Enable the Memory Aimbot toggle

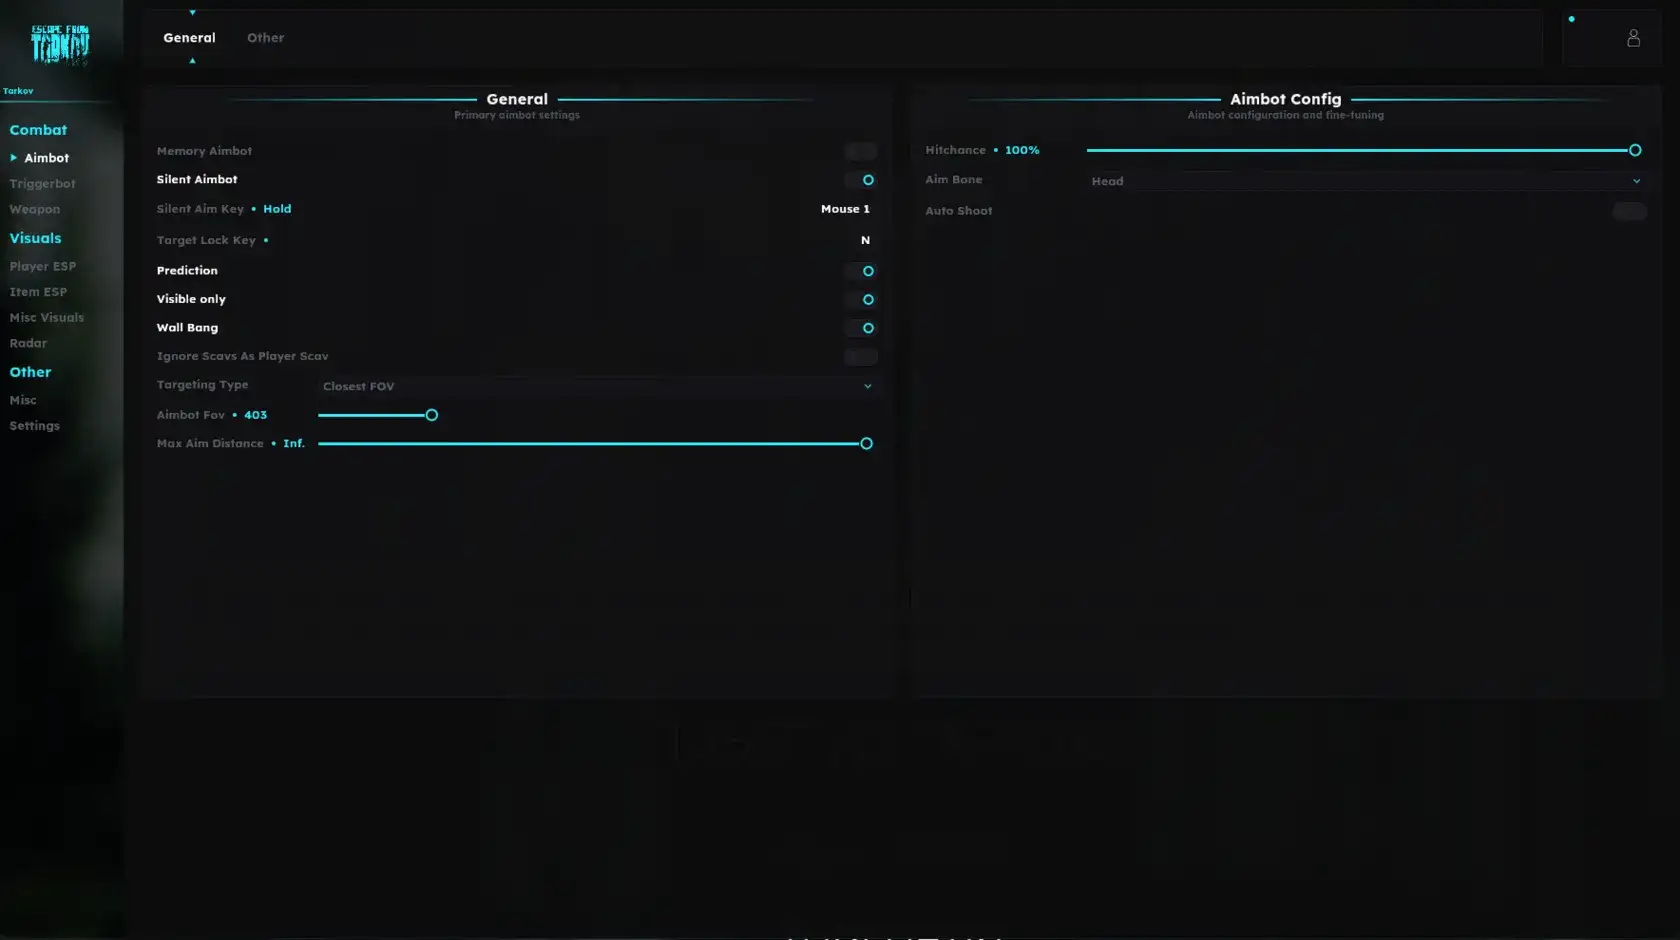[x=860, y=151]
